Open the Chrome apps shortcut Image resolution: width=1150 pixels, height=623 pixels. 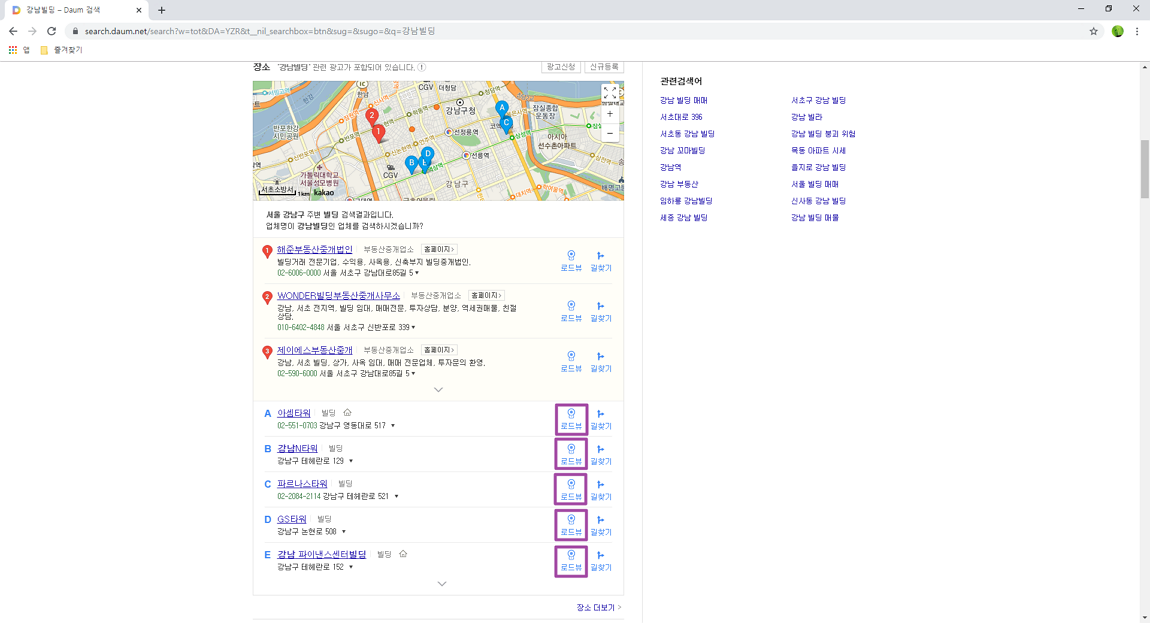[x=18, y=50]
